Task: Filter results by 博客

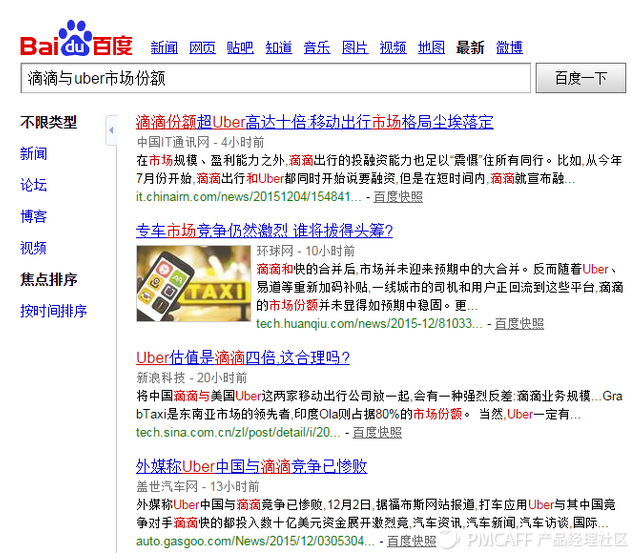Action: [x=33, y=216]
